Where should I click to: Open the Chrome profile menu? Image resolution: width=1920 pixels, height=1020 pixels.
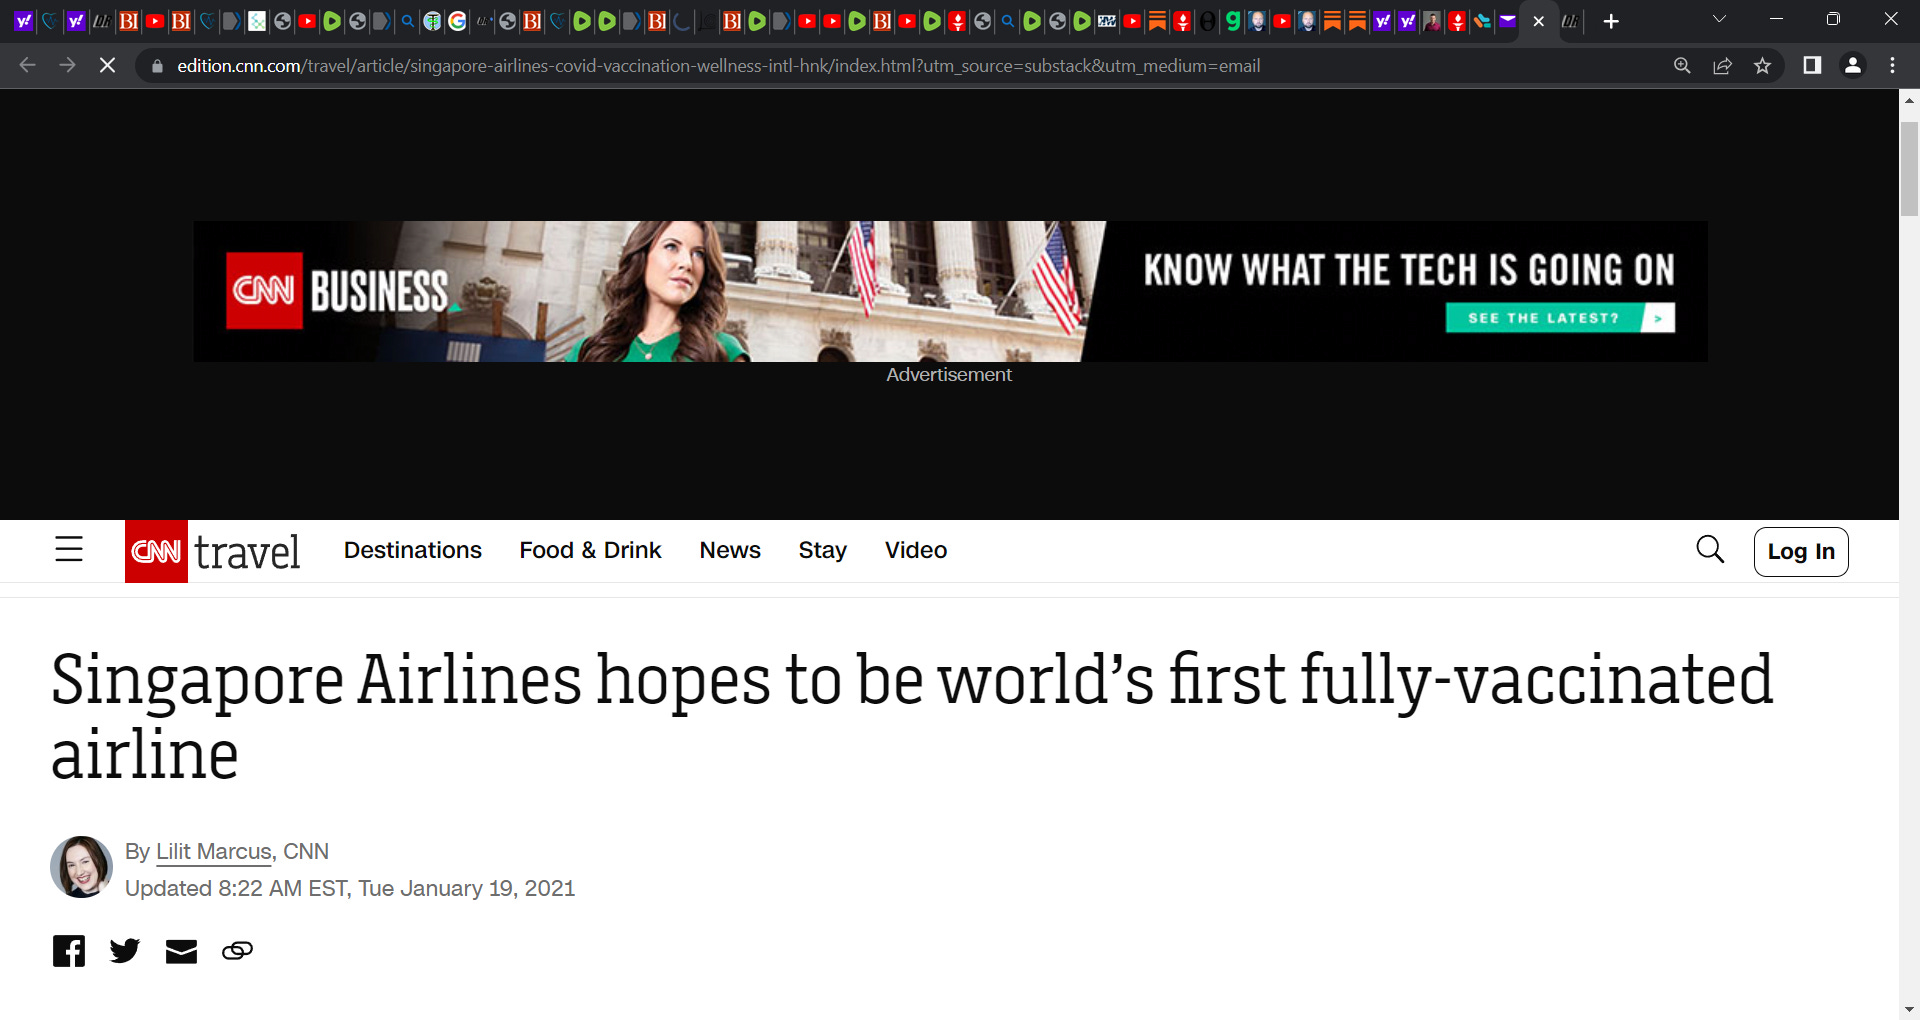1853,66
